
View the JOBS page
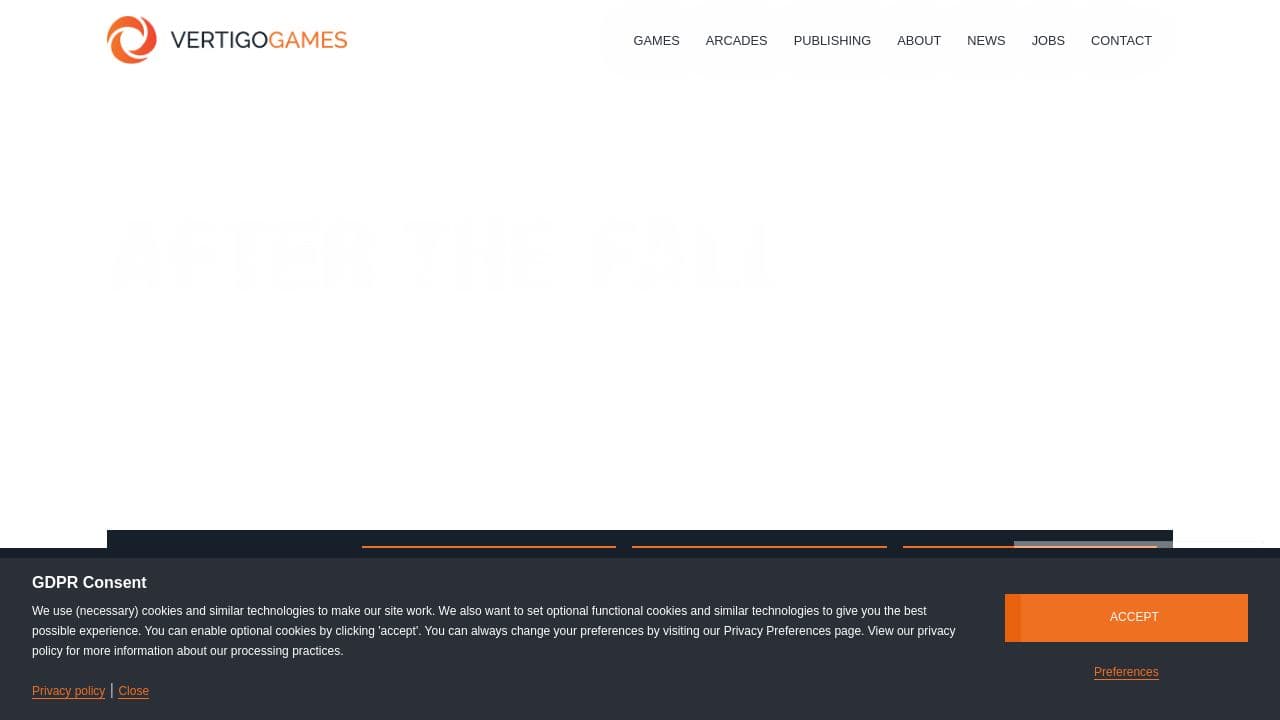click(x=1048, y=41)
